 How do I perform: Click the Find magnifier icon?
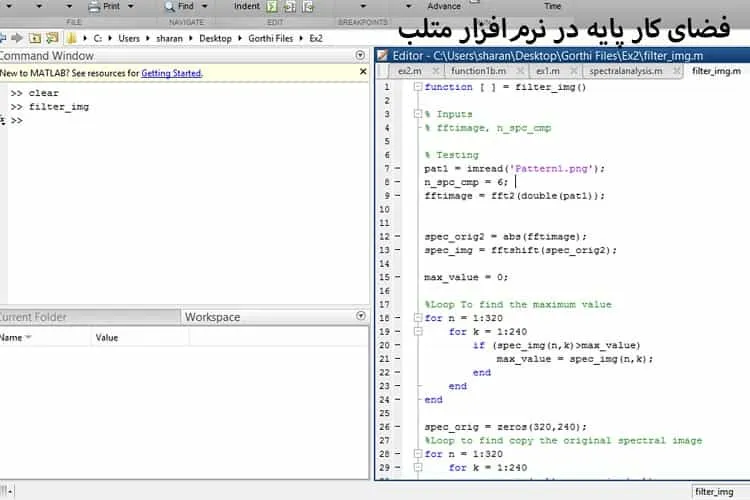[x=169, y=6]
